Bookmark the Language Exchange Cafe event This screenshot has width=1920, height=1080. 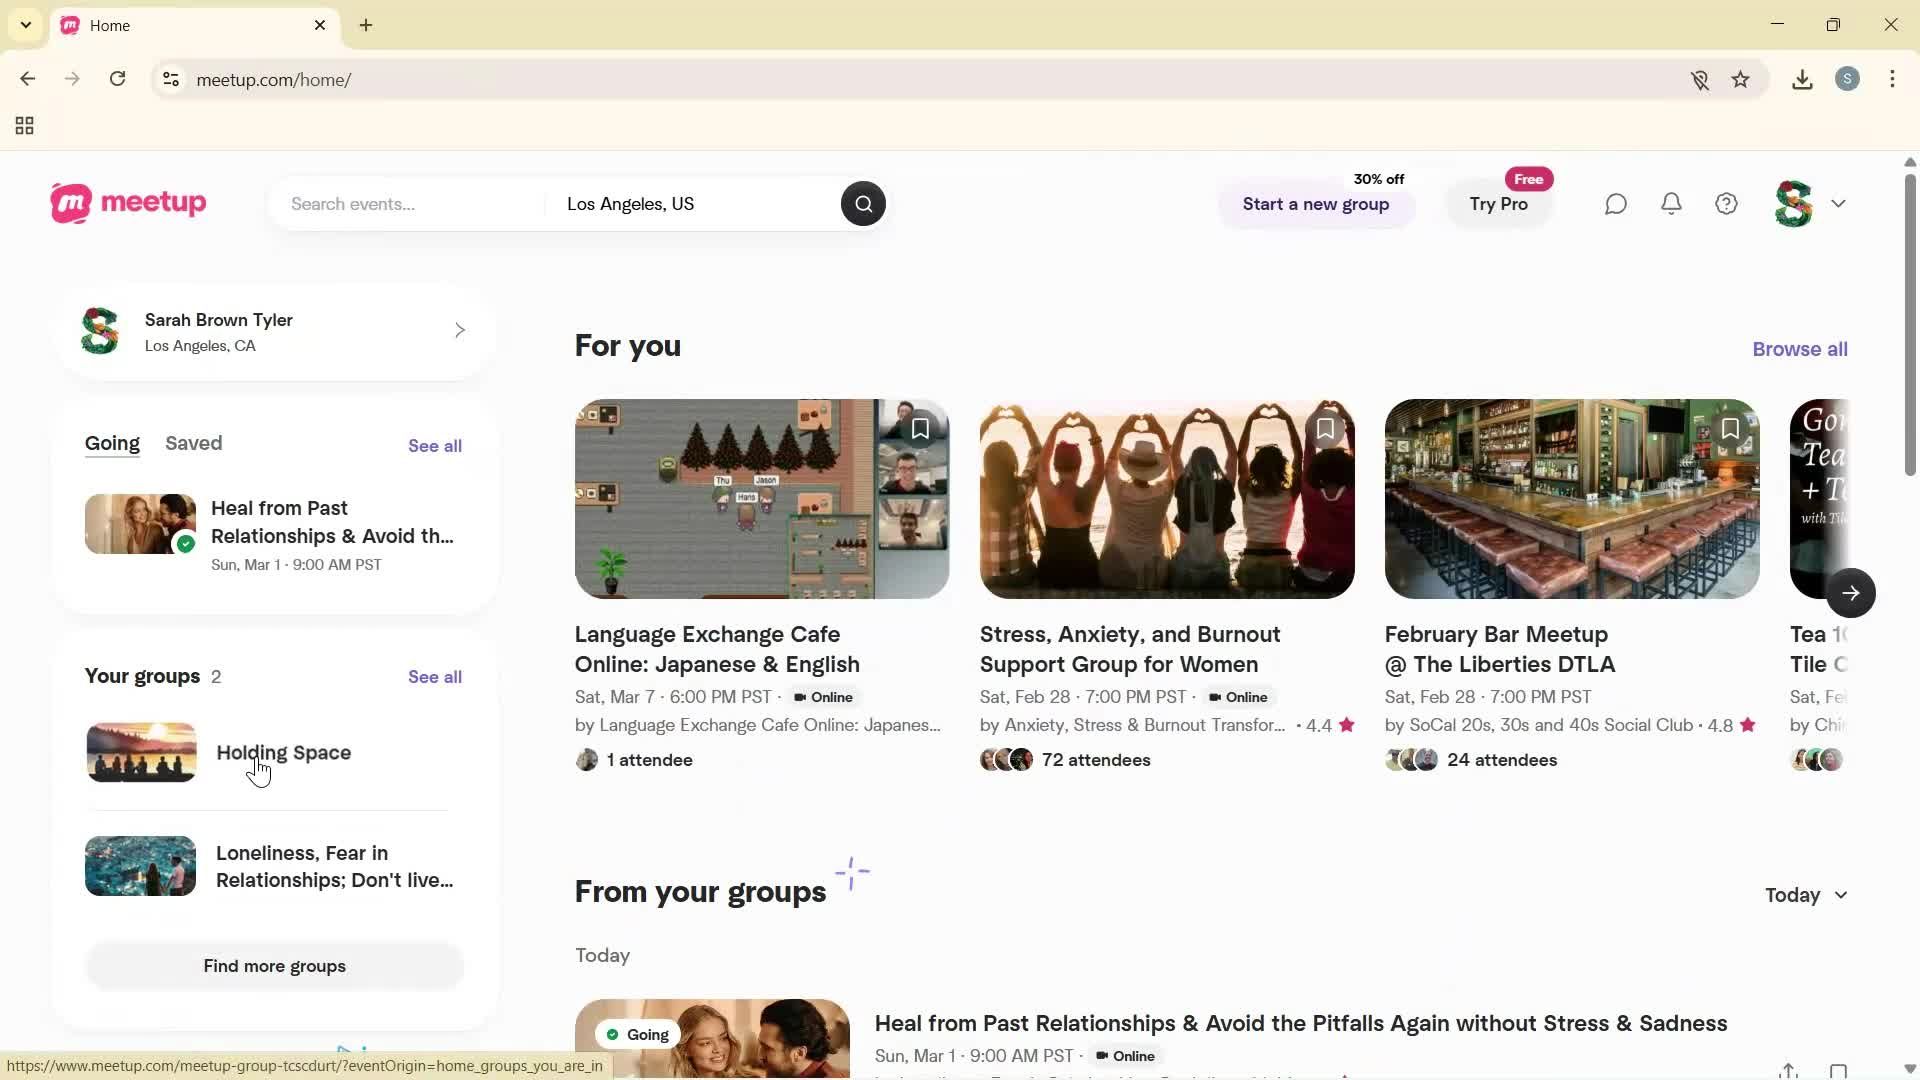[x=920, y=428]
